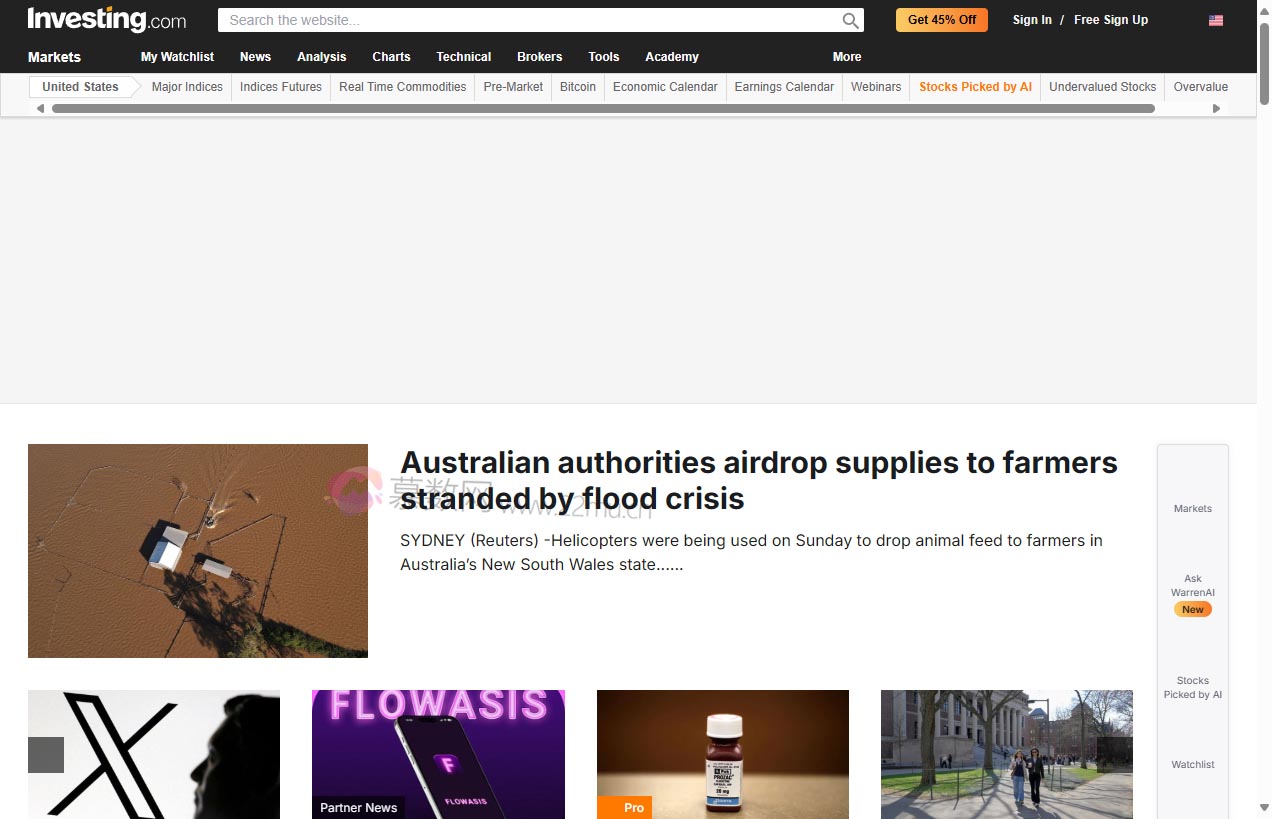The height and width of the screenshot is (819, 1272).
Task: Select the Economic Calendar tab
Action: point(665,87)
